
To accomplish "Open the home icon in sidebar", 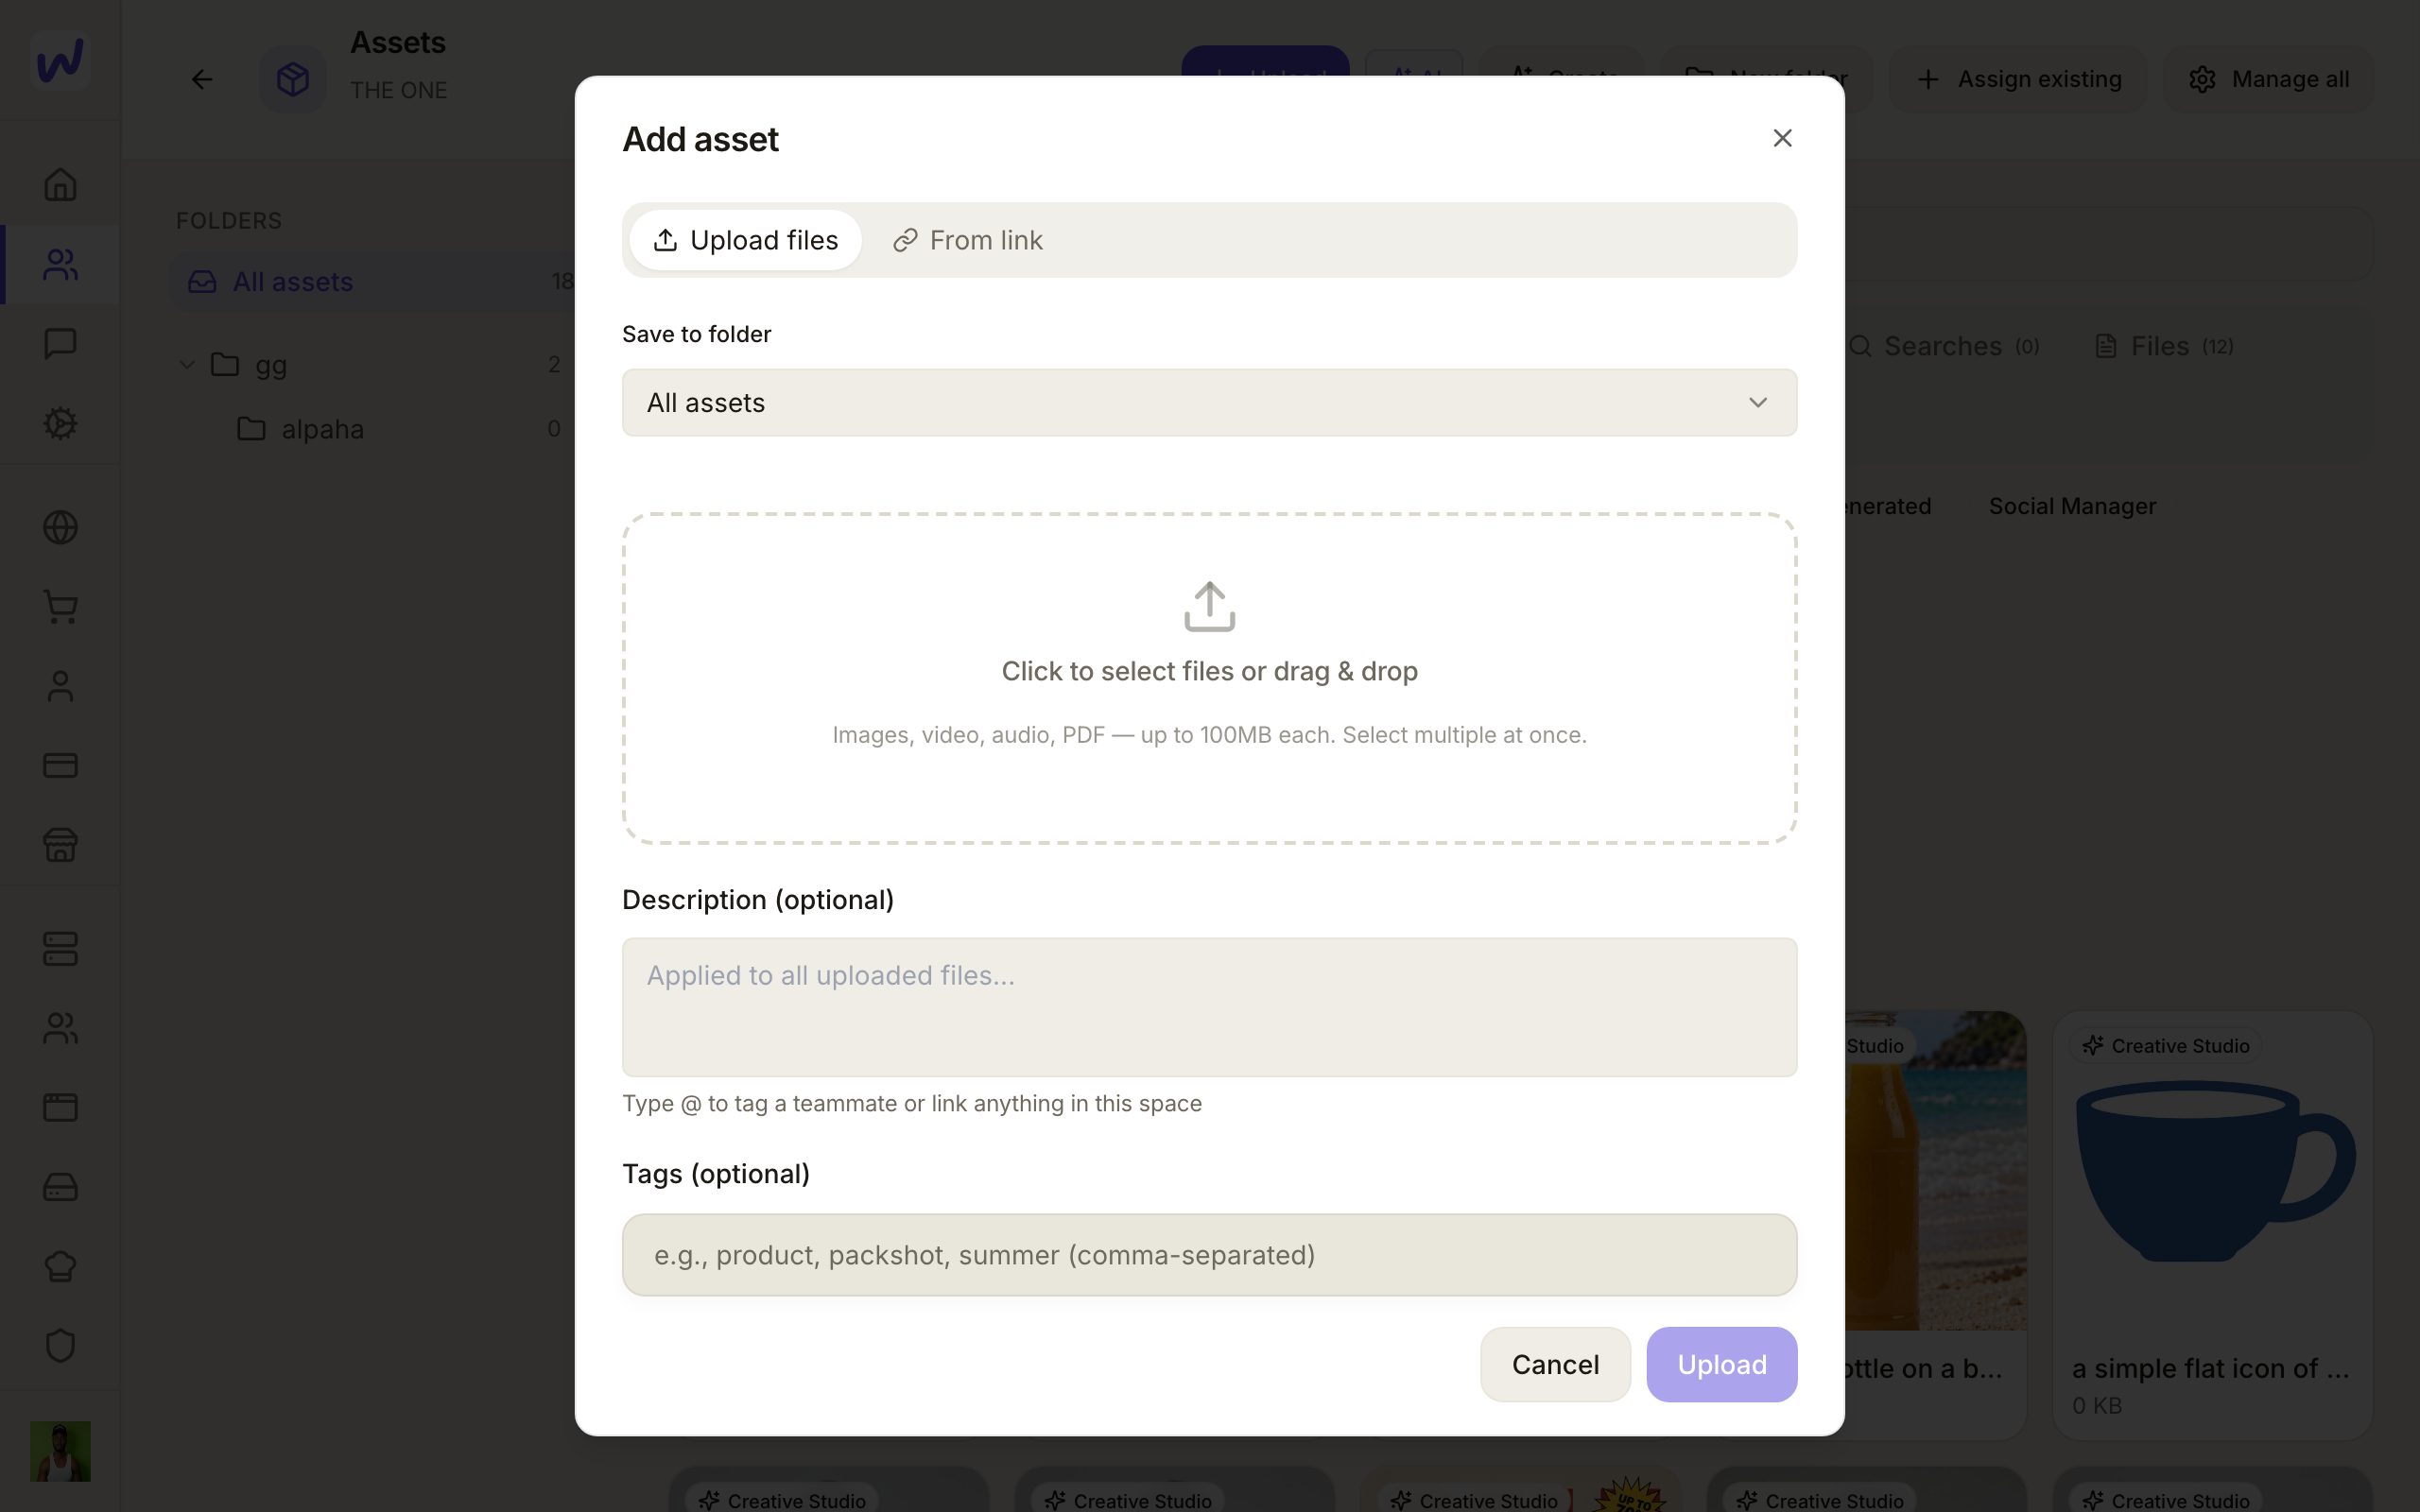I will pyautogui.click(x=60, y=184).
